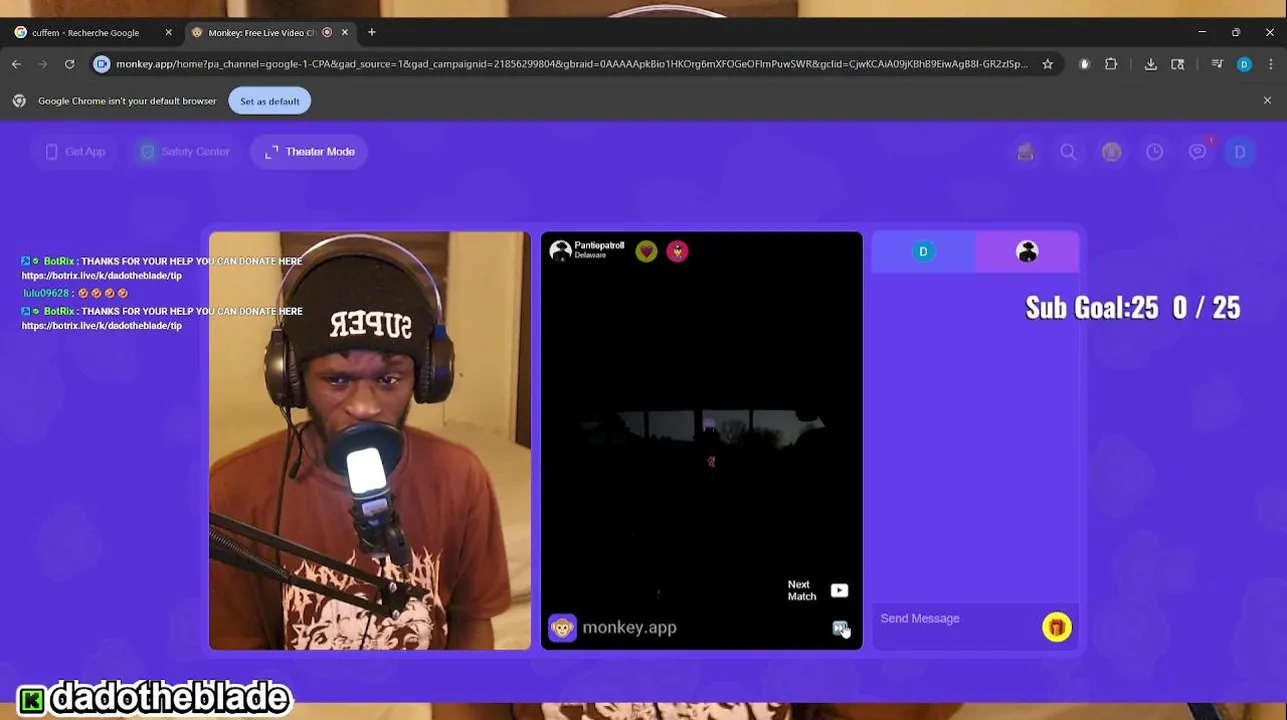Click the first botrix.live donate link
This screenshot has width=1287, height=720.
tap(102, 276)
